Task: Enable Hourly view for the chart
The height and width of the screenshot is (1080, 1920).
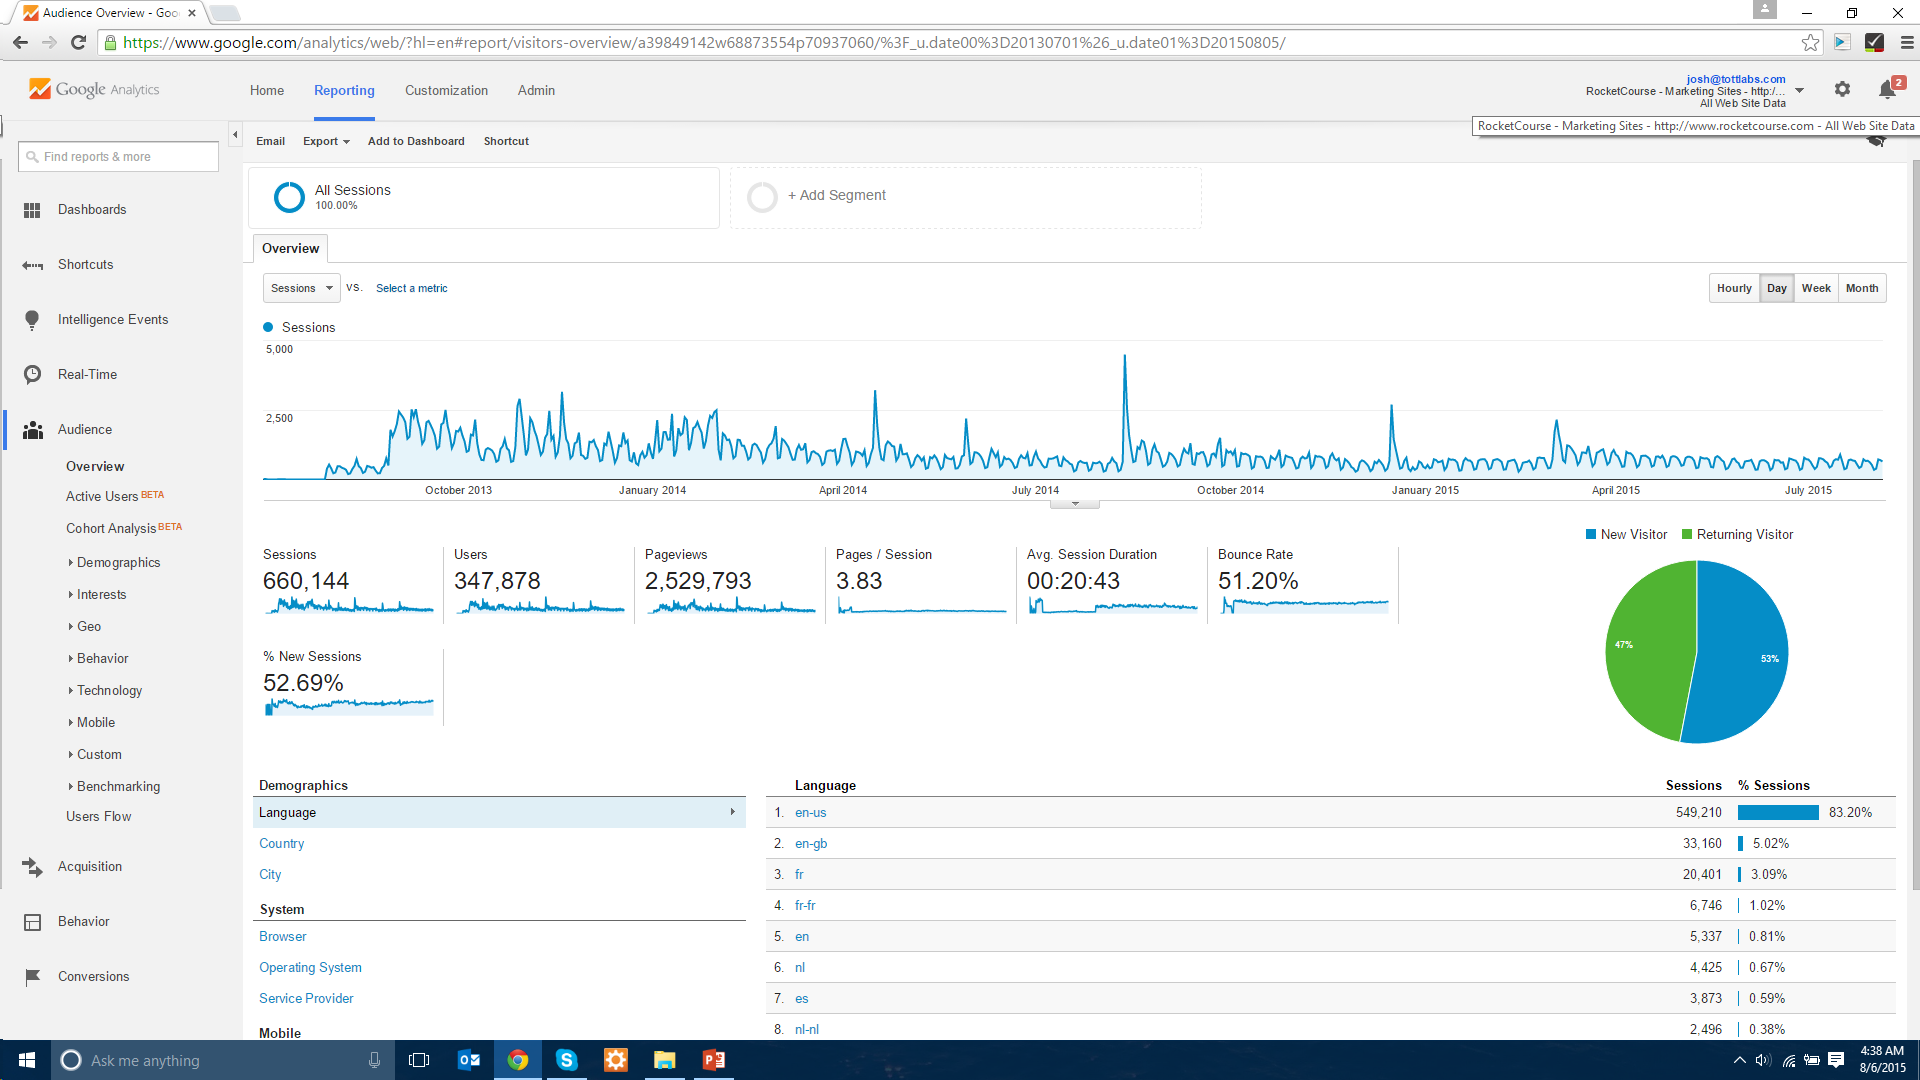Action: [1734, 288]
